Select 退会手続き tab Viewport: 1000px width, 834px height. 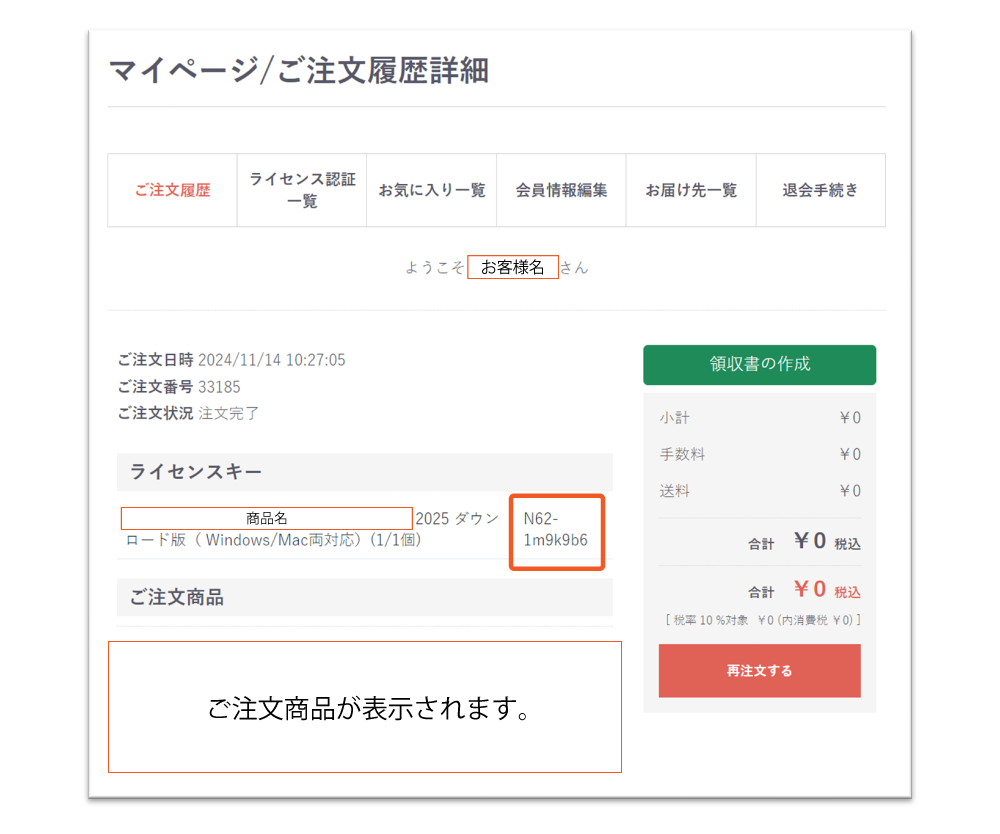point(821,190)
